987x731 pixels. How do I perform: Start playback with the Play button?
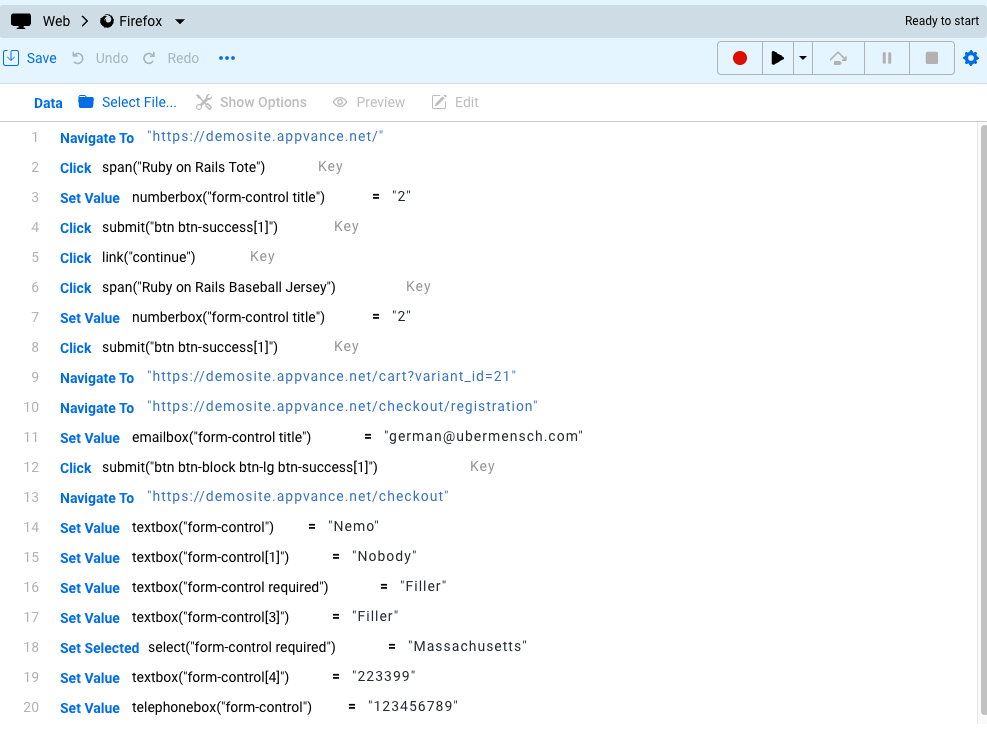tap(777, 58)
